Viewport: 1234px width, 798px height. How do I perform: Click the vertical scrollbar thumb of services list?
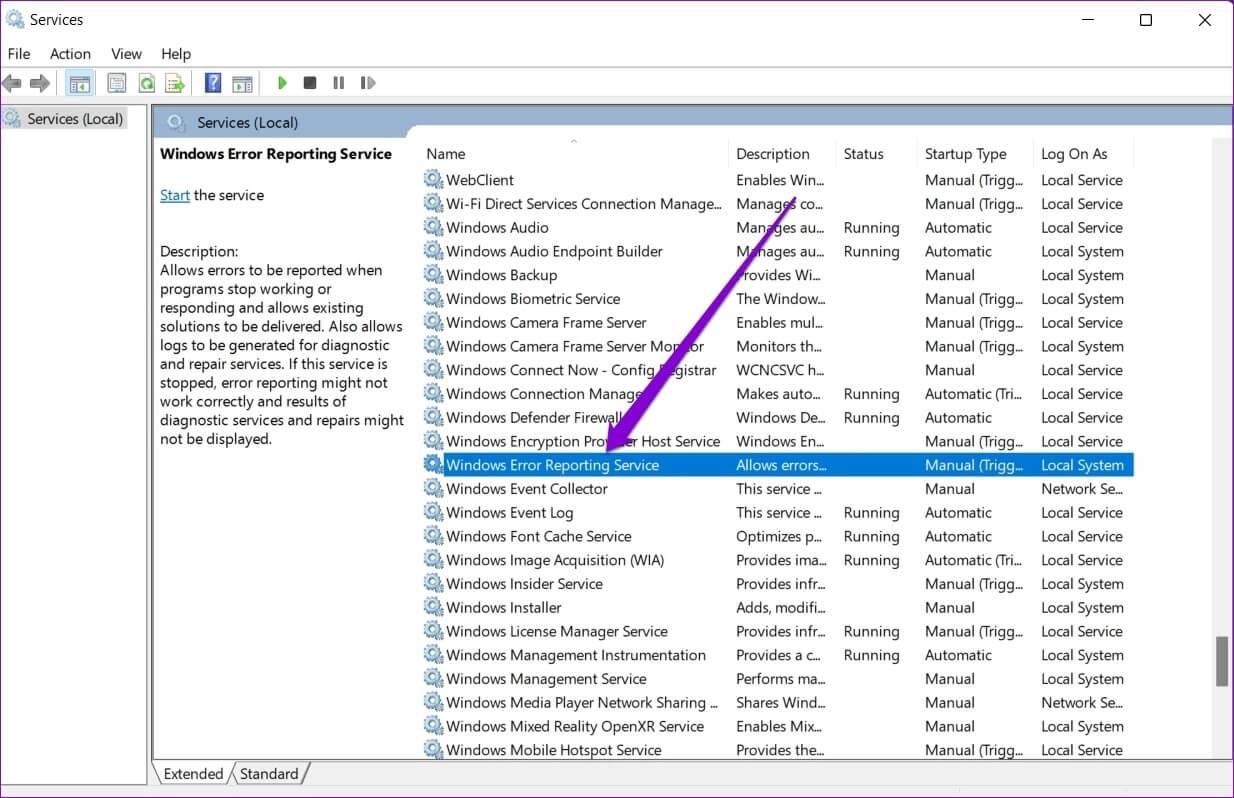click(x=1221, y=662)
